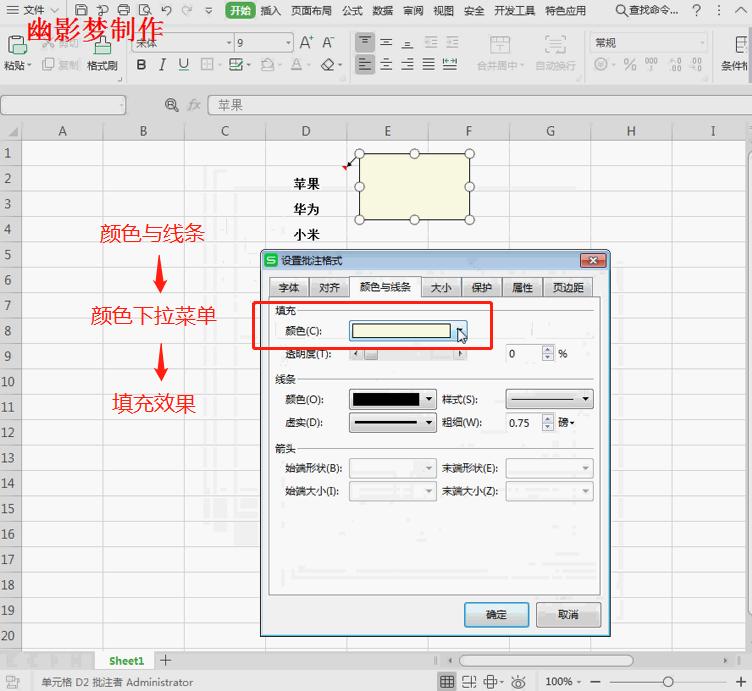Click the transparency percent input field
752x691 pixels.
click(x=523, y=354)
